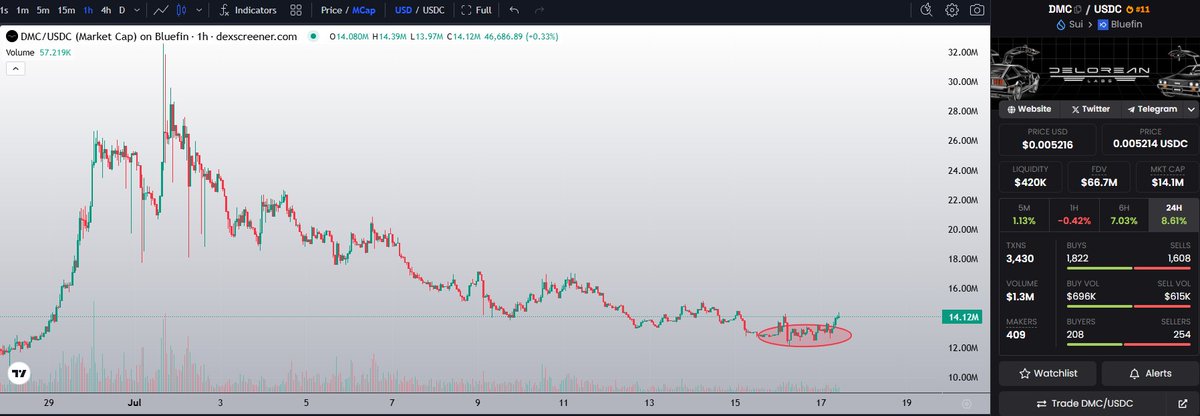Viewport: 1200px width, 416px height.
Task: Enter Full screen chart mode
Action: 475,10
